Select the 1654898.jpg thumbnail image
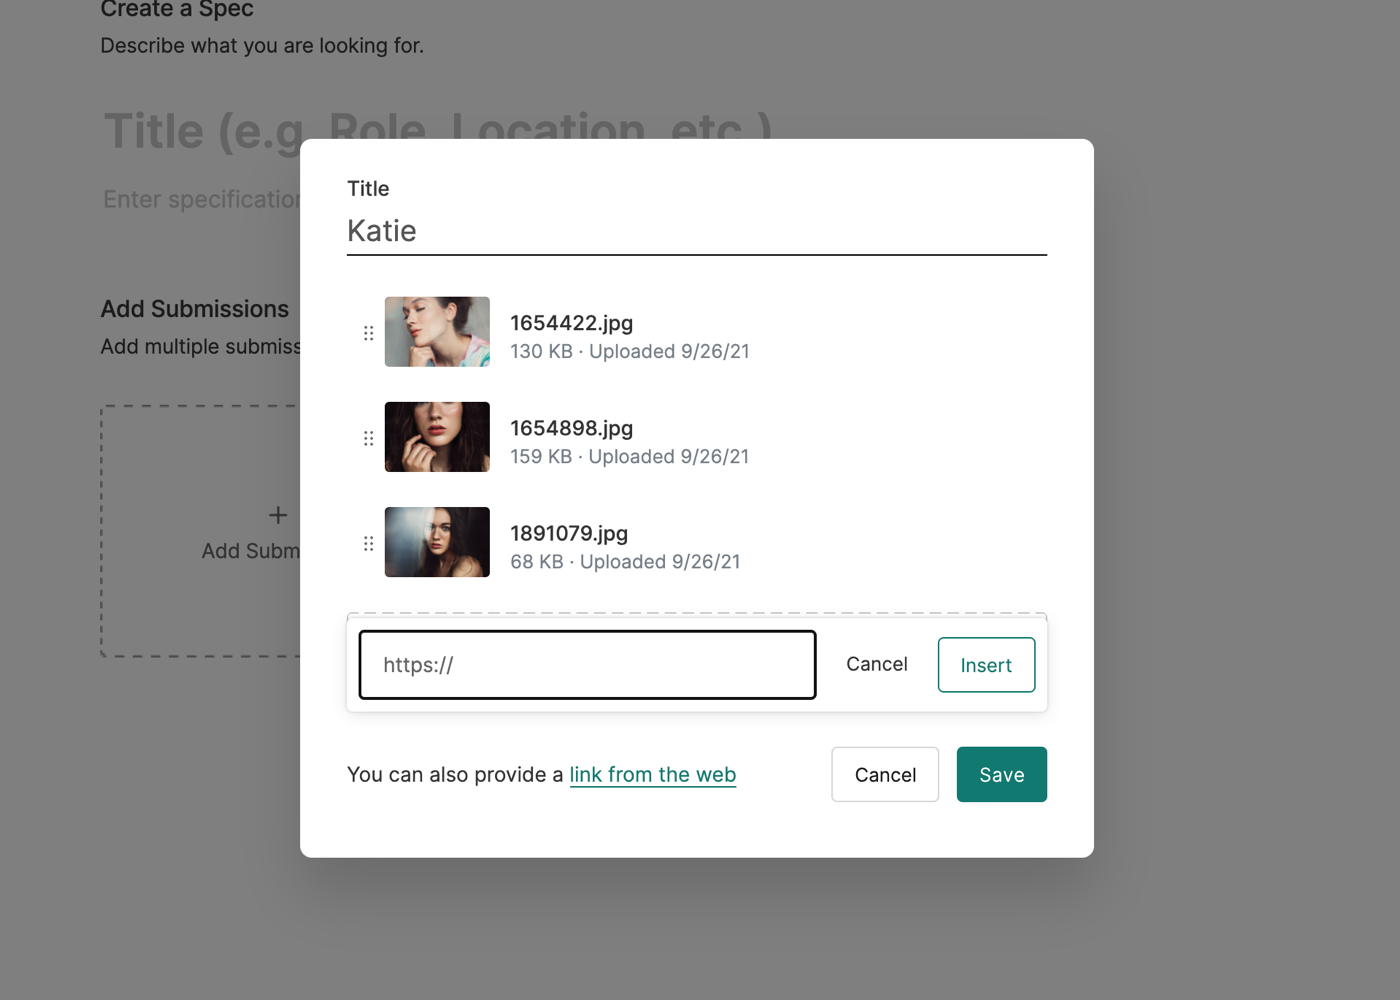The image size is (1400, 1000). click(437, 437)
